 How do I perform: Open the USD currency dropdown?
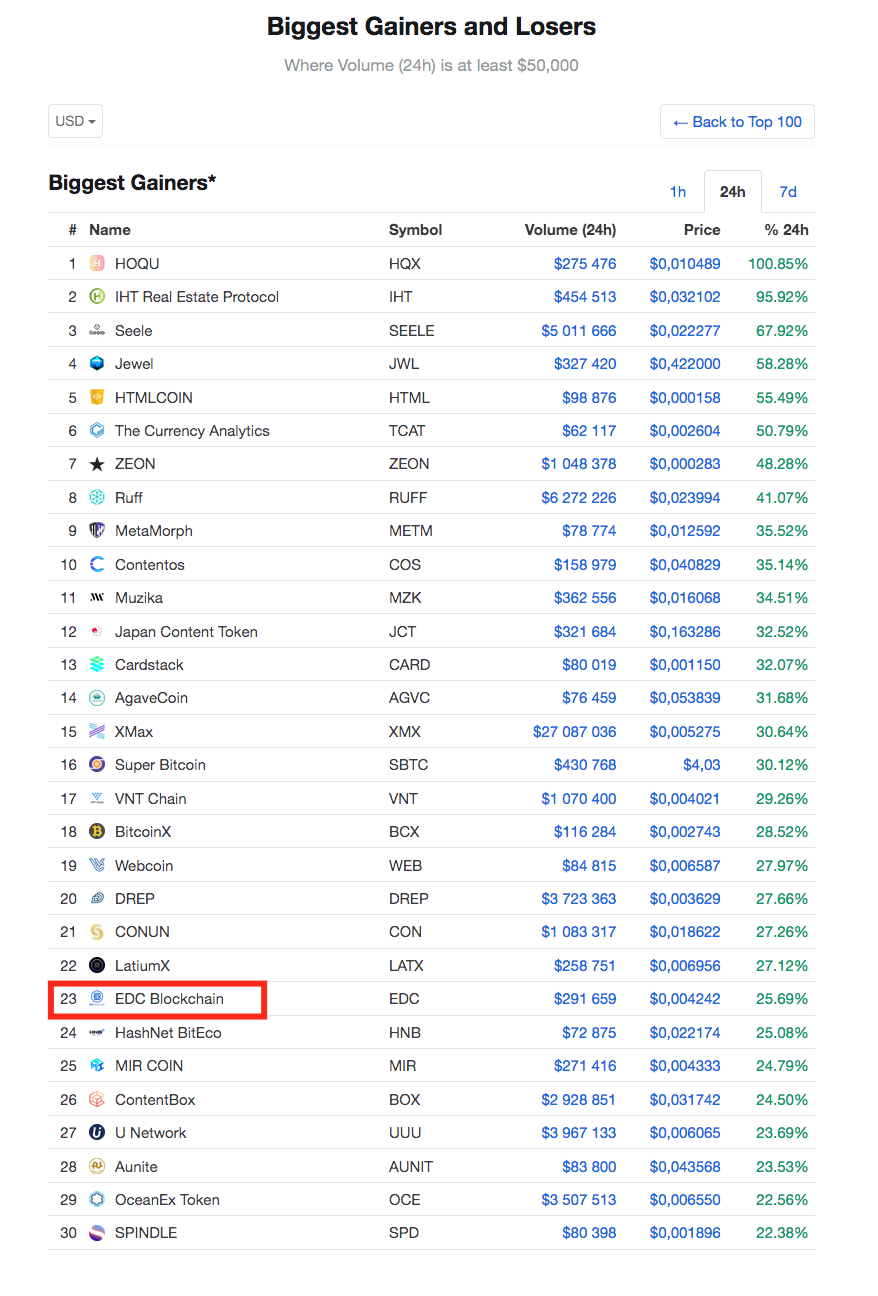[75, 121]
